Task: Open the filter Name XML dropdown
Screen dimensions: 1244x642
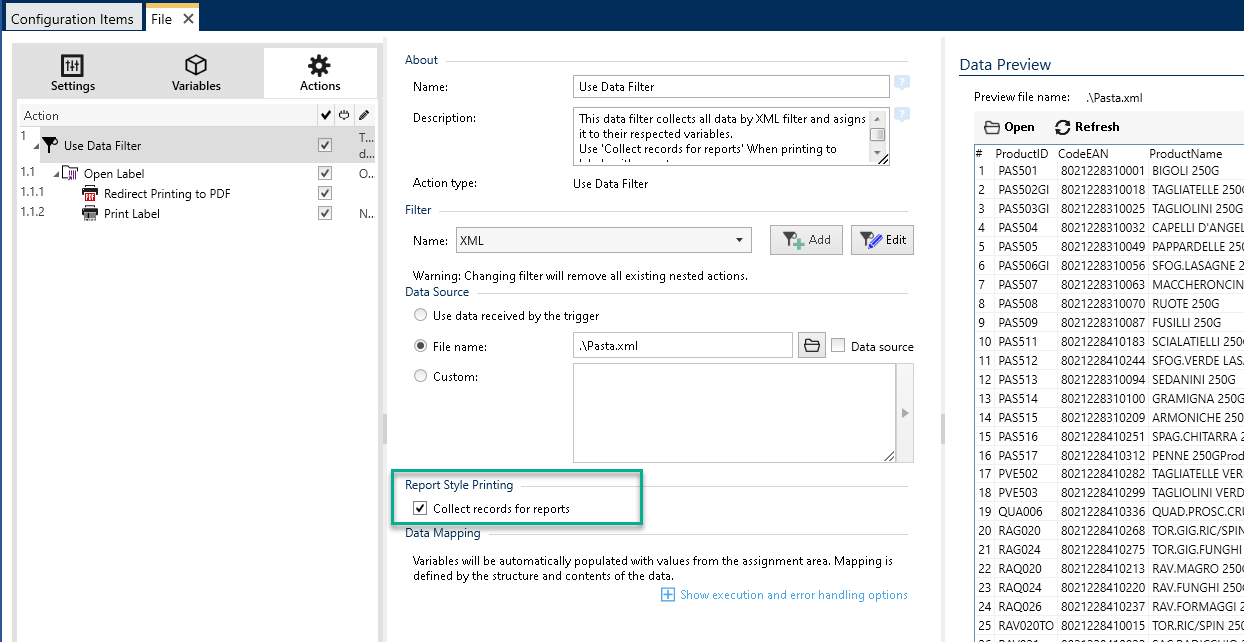Action: [740, 240]
